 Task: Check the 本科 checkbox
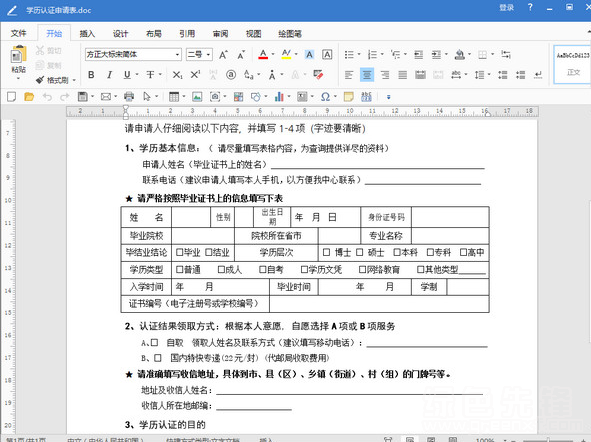[397, 252]
